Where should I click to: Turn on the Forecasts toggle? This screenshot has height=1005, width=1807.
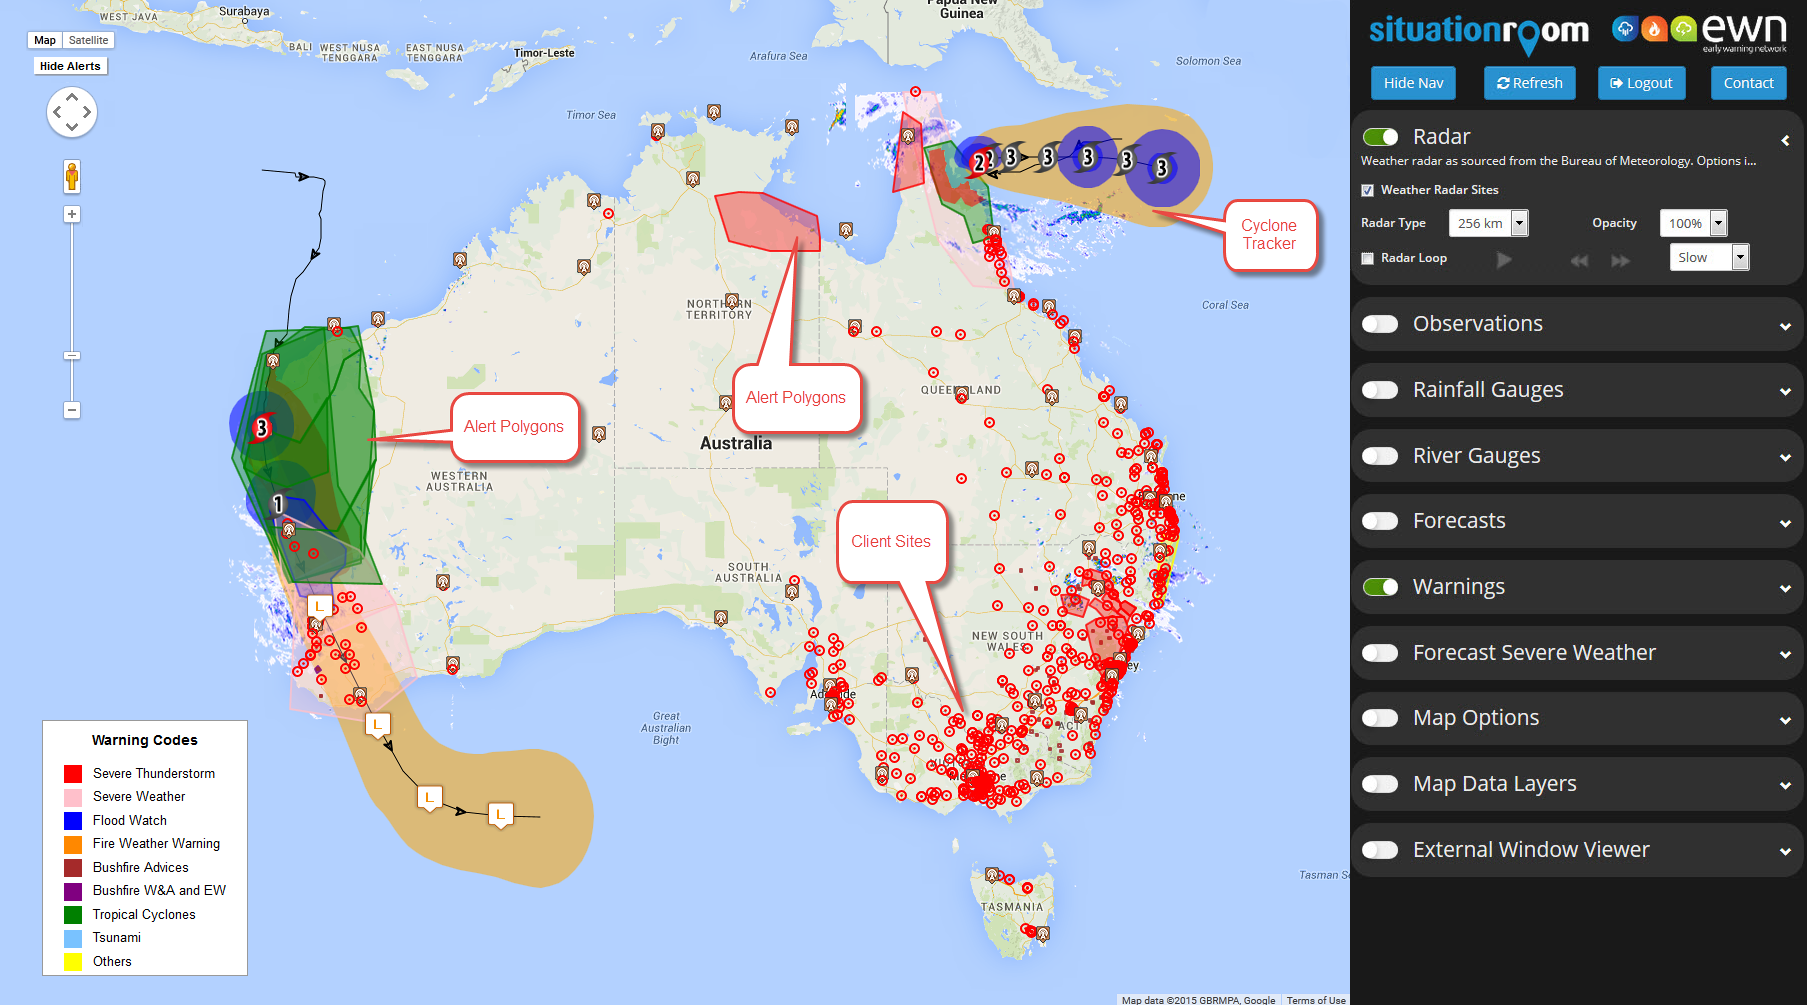coord(1380,521)
